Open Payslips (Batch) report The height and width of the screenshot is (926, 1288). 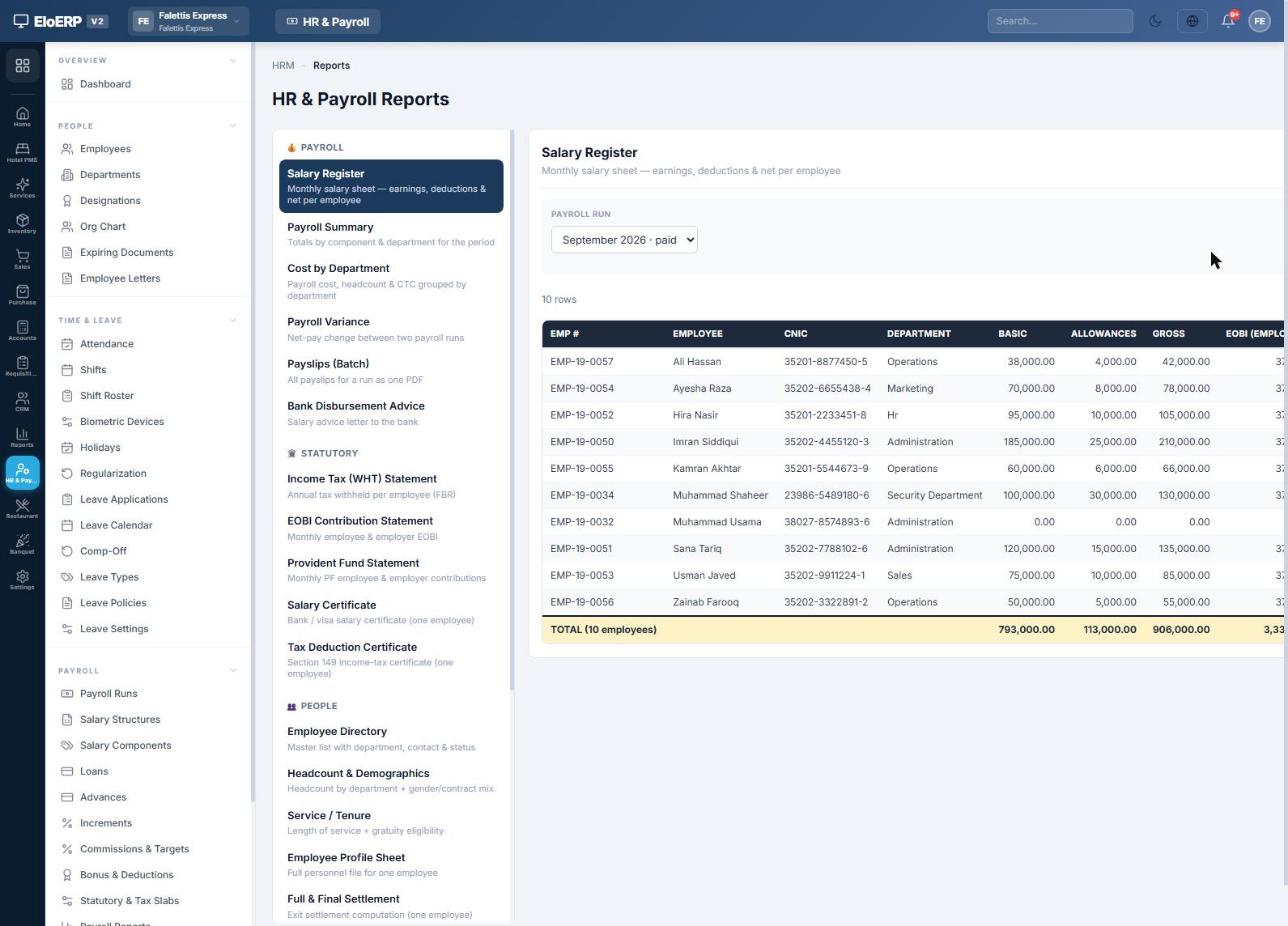coord(390,371)
